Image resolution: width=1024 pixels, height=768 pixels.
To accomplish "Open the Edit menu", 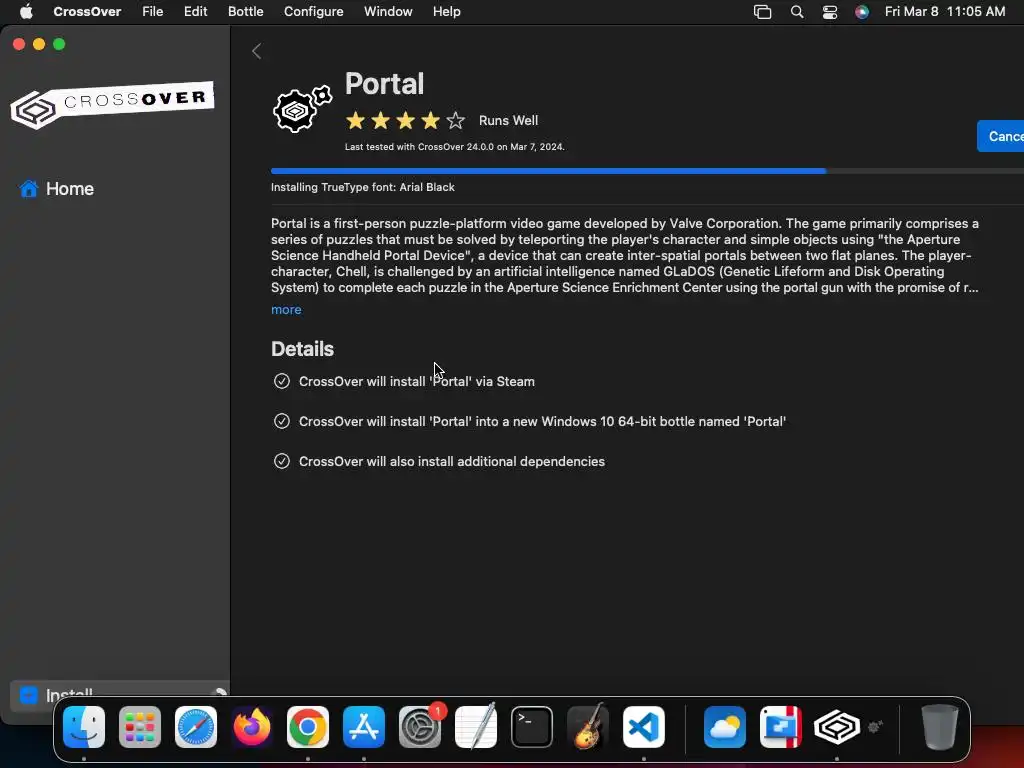I will 195,11.
